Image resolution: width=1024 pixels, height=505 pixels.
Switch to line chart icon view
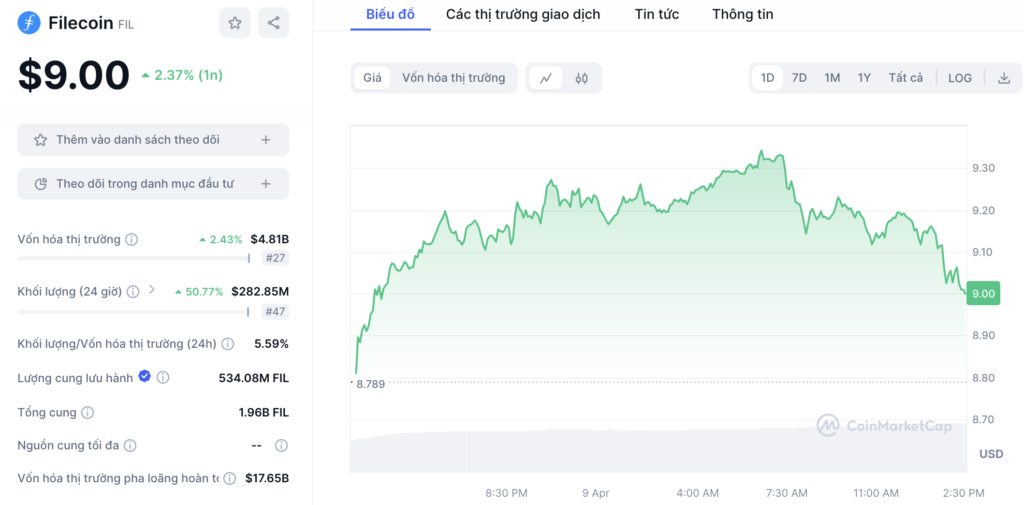pyautogui.click(x=546, y=78)
